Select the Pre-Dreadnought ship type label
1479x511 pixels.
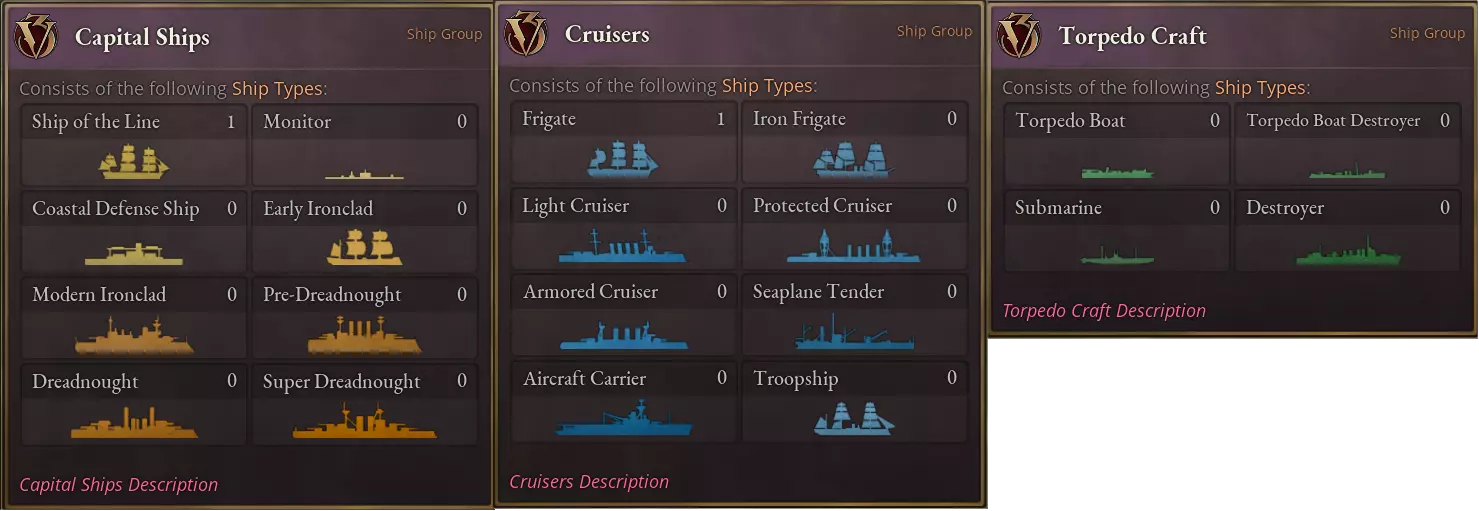tap(332, 295)
